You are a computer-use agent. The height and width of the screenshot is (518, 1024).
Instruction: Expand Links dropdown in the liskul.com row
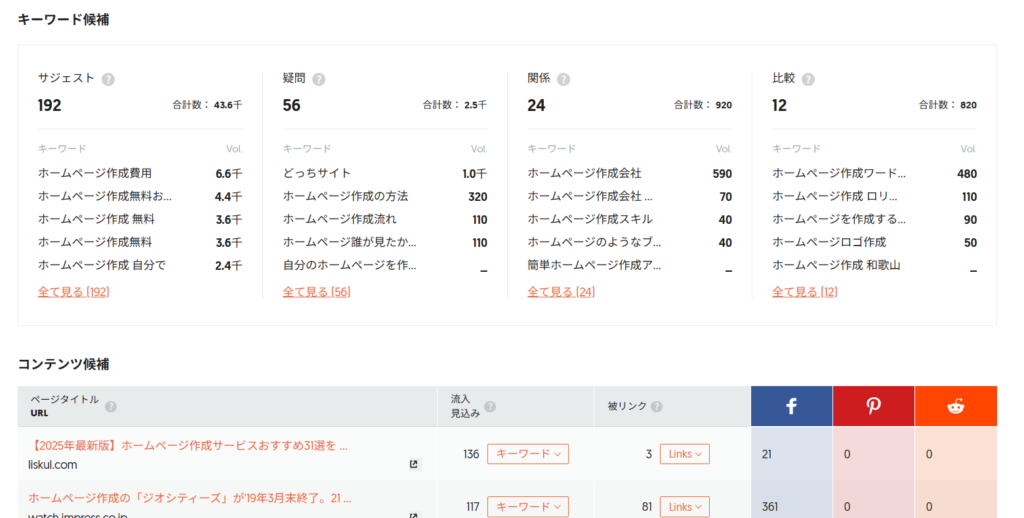684,454
